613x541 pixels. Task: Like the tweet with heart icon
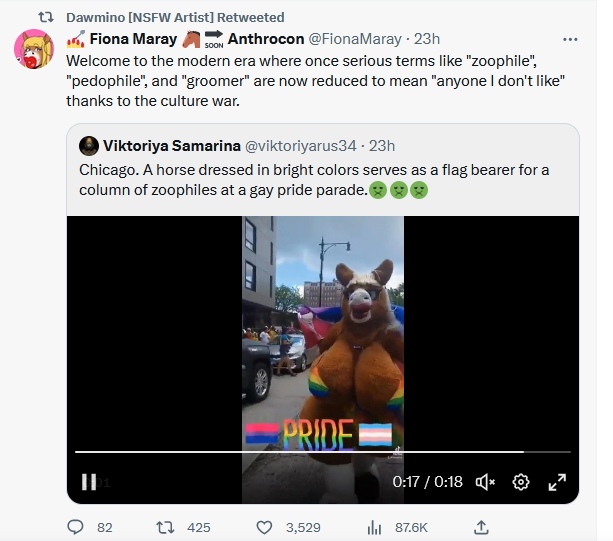tap(266, 526)
